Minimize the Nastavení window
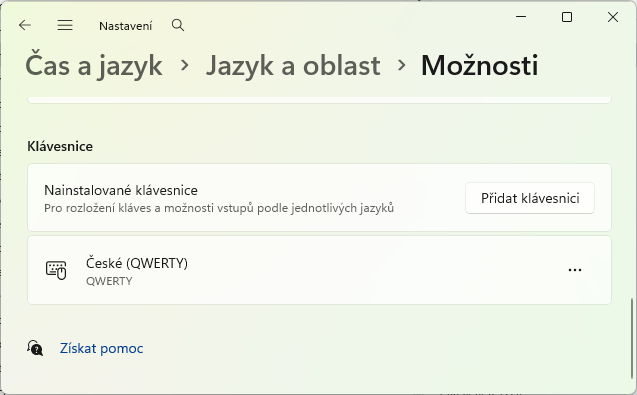Image resolution: width=637 pixels, height=395 pixels. (x=521, y=17)
